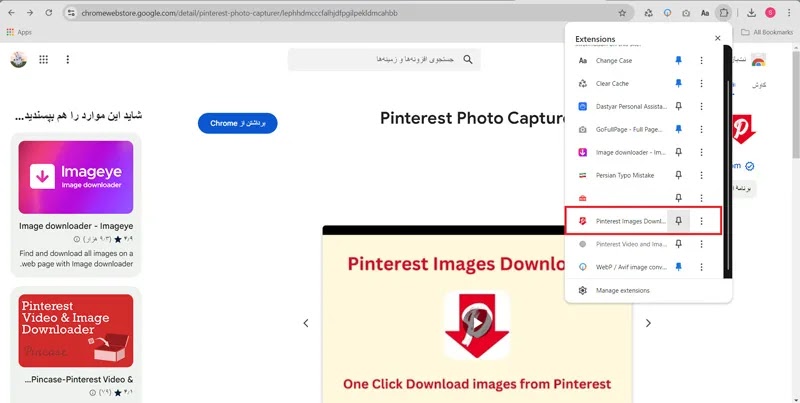Open more actions for Clear Cache
800x403 pixels.
702,83
